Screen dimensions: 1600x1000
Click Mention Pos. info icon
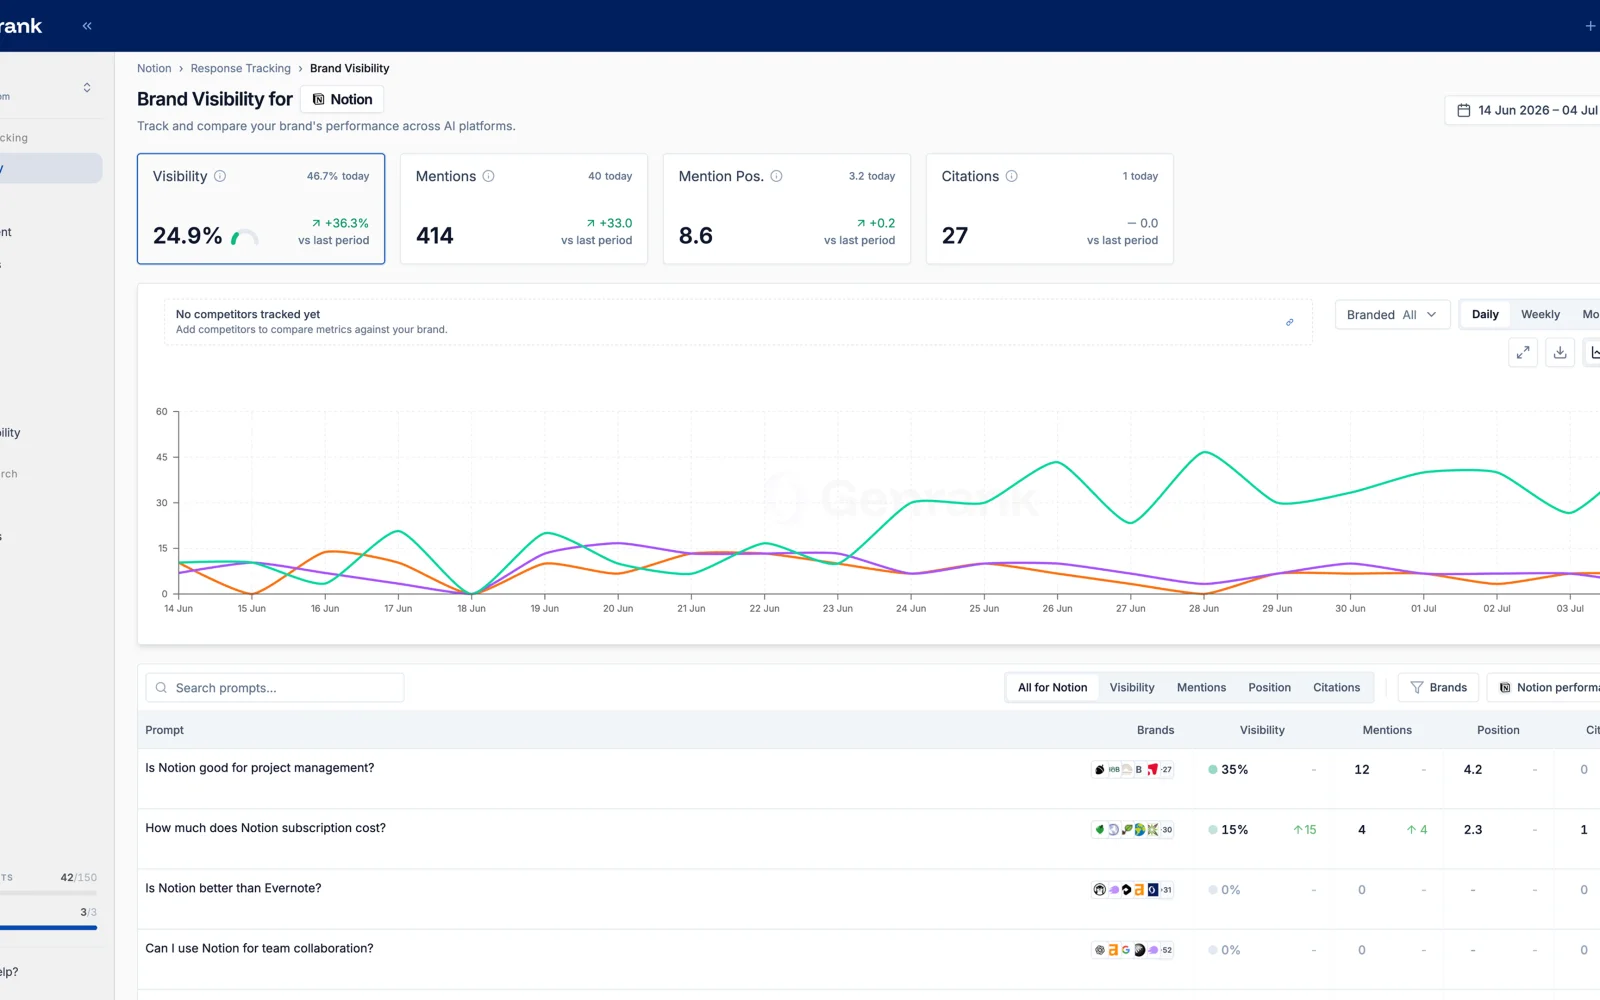pos(776,176)
